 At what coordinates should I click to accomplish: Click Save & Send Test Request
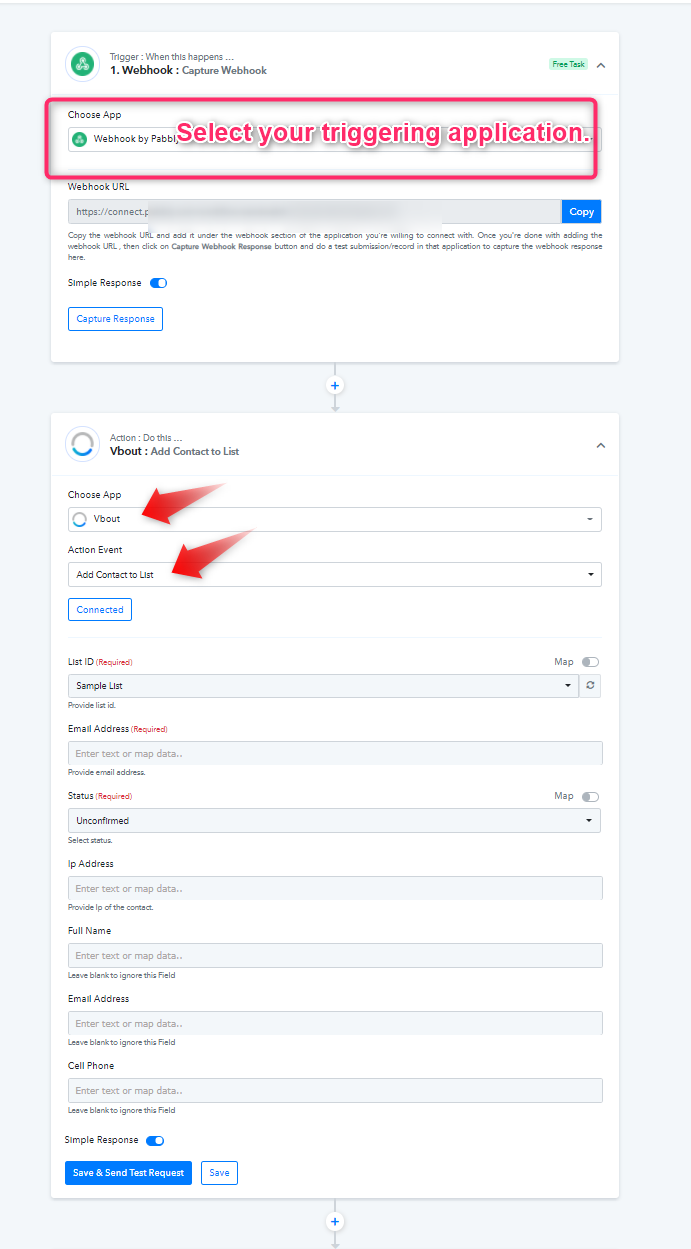[128, 1172]
